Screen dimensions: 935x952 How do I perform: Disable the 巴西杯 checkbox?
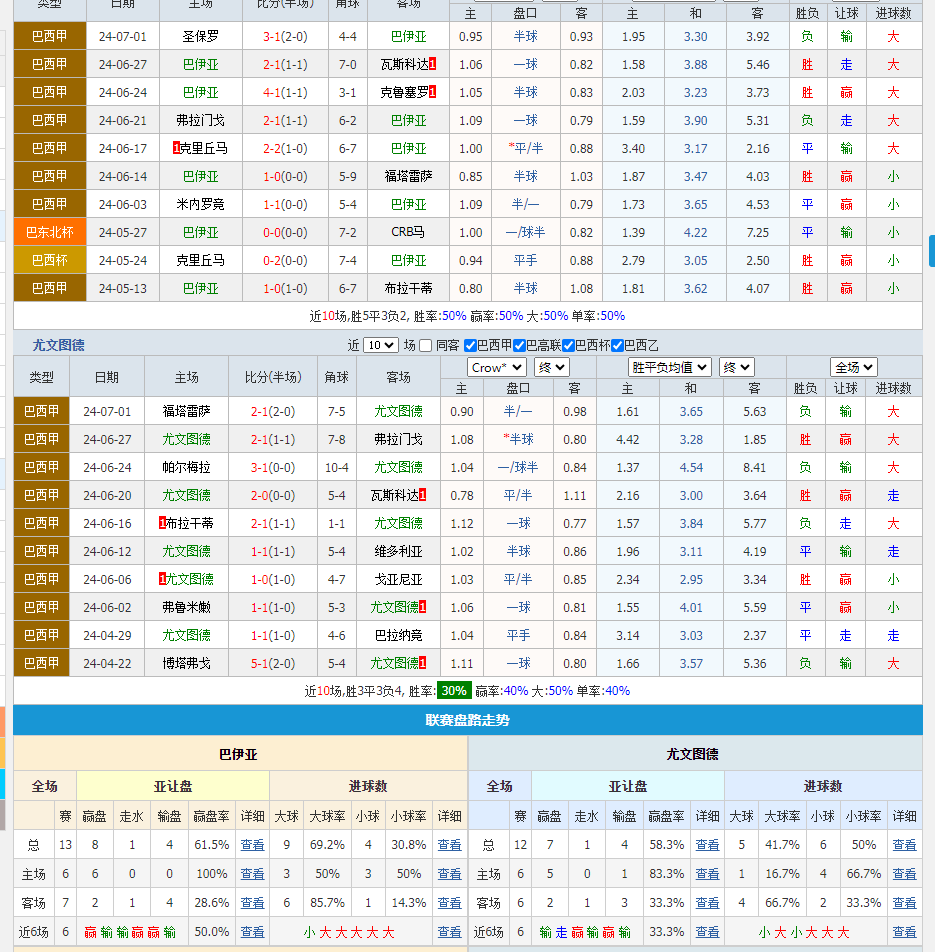tap(566, 345)
